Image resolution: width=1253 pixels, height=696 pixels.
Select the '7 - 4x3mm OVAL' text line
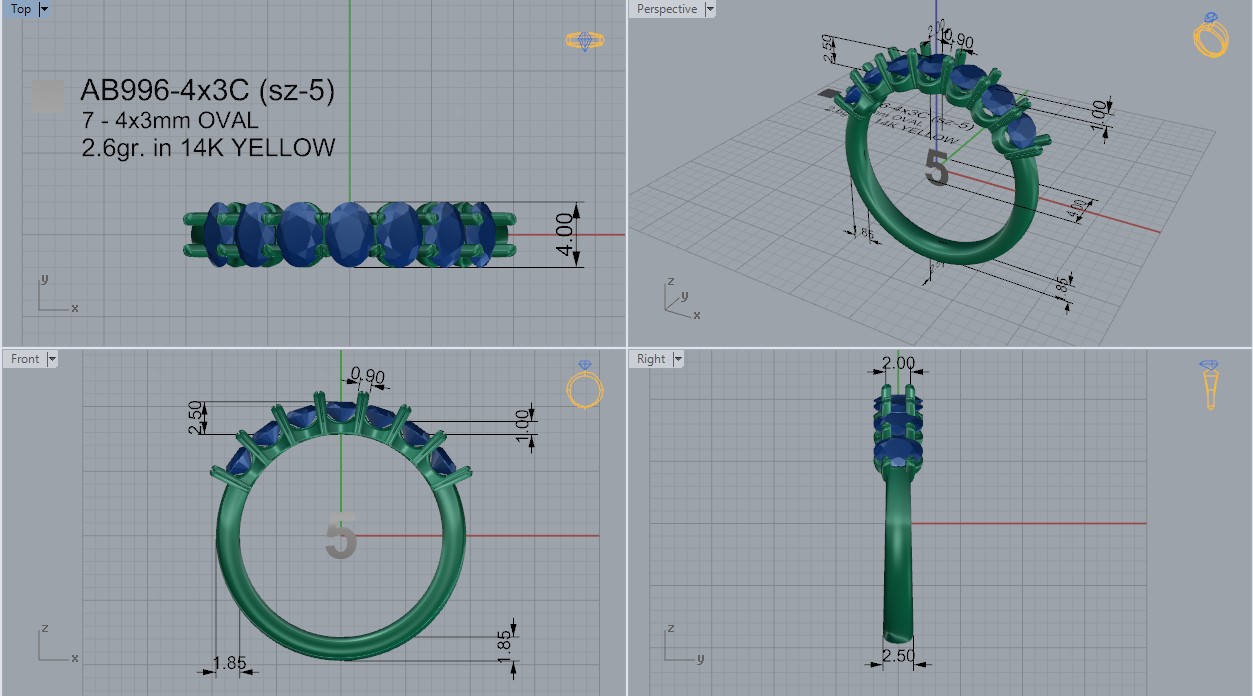170,121
